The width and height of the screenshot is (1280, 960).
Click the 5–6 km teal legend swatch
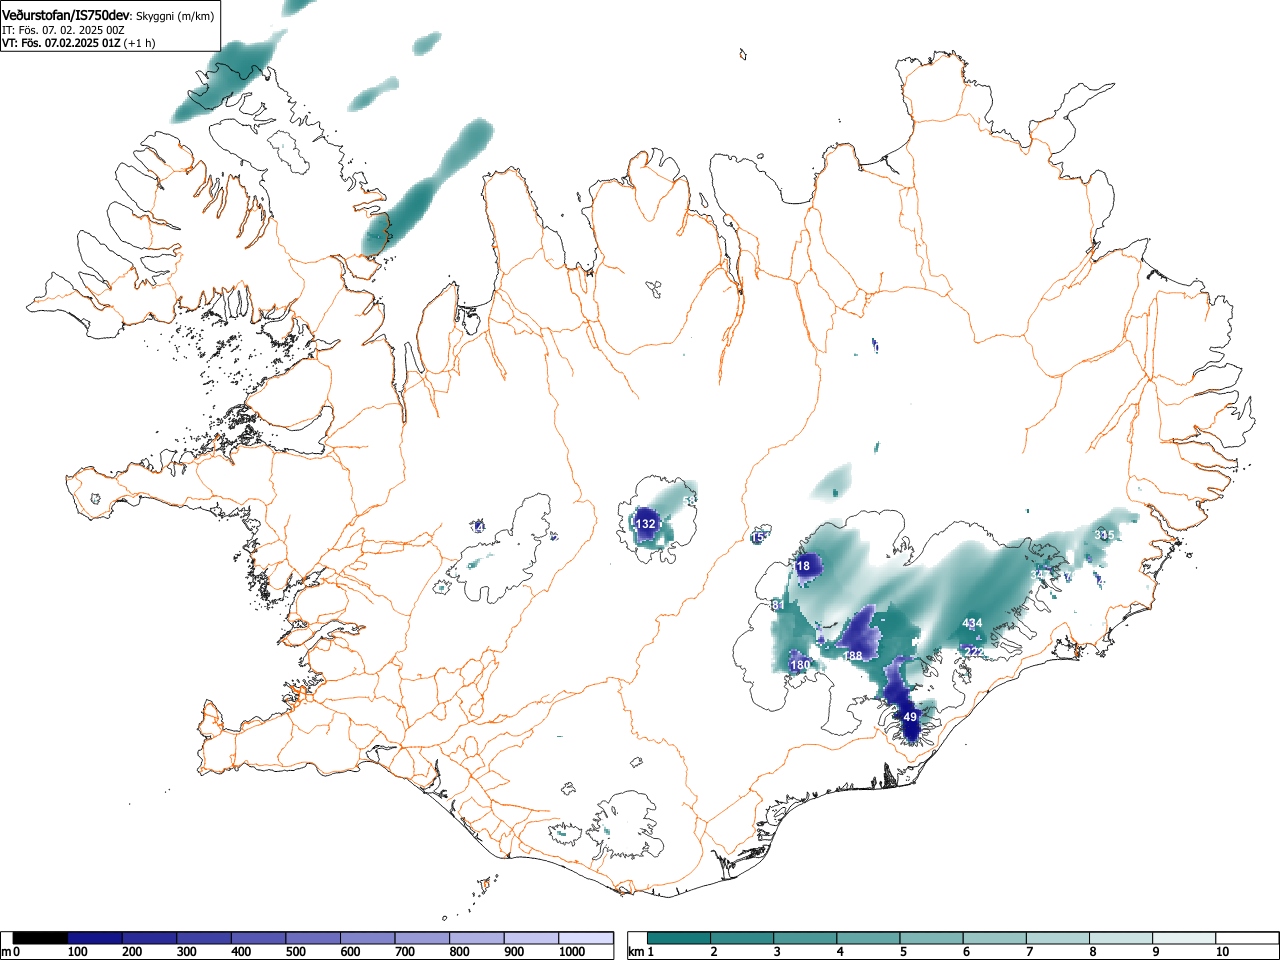(x=932, y=938)
